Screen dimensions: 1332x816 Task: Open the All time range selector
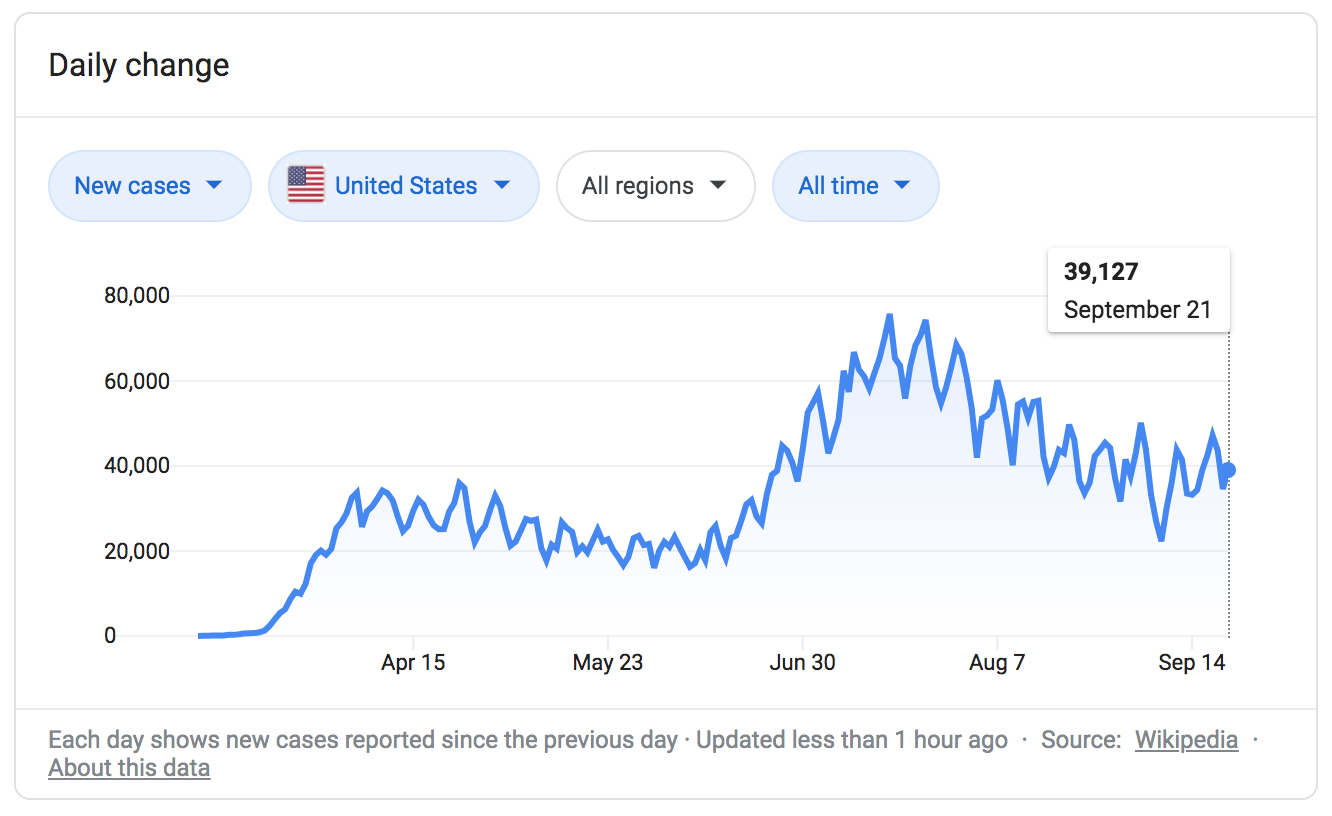[855, 186]
